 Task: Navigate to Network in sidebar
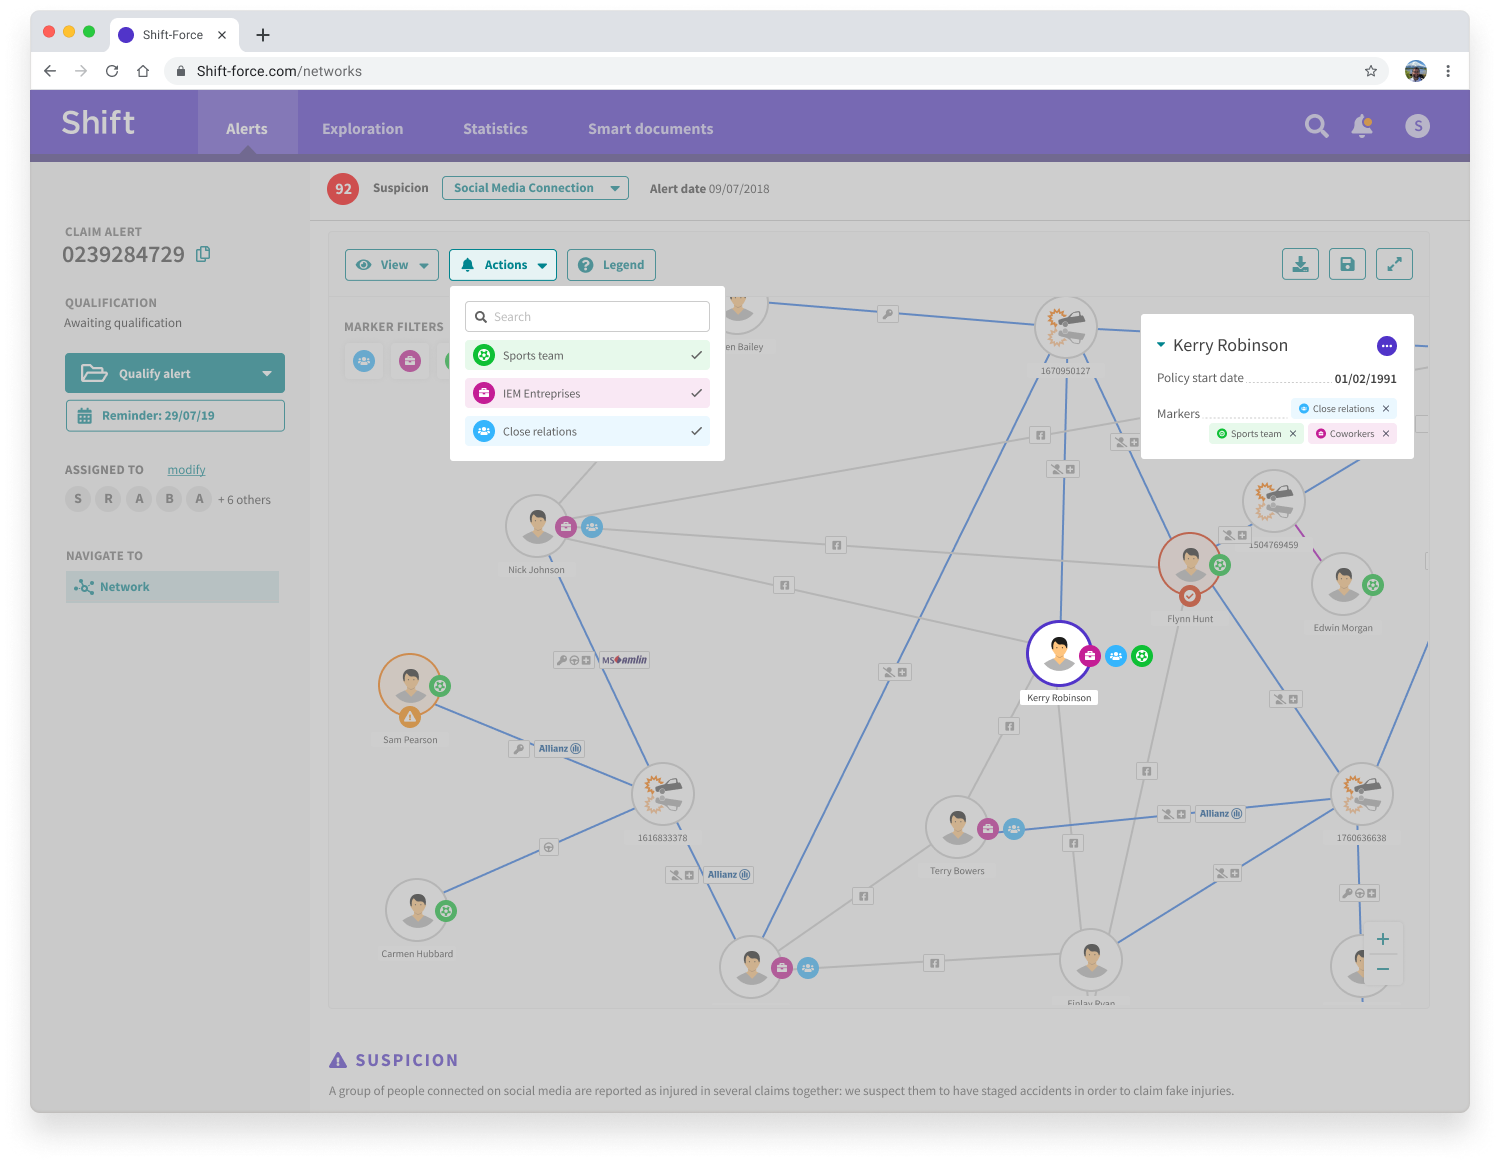[172, 587]
